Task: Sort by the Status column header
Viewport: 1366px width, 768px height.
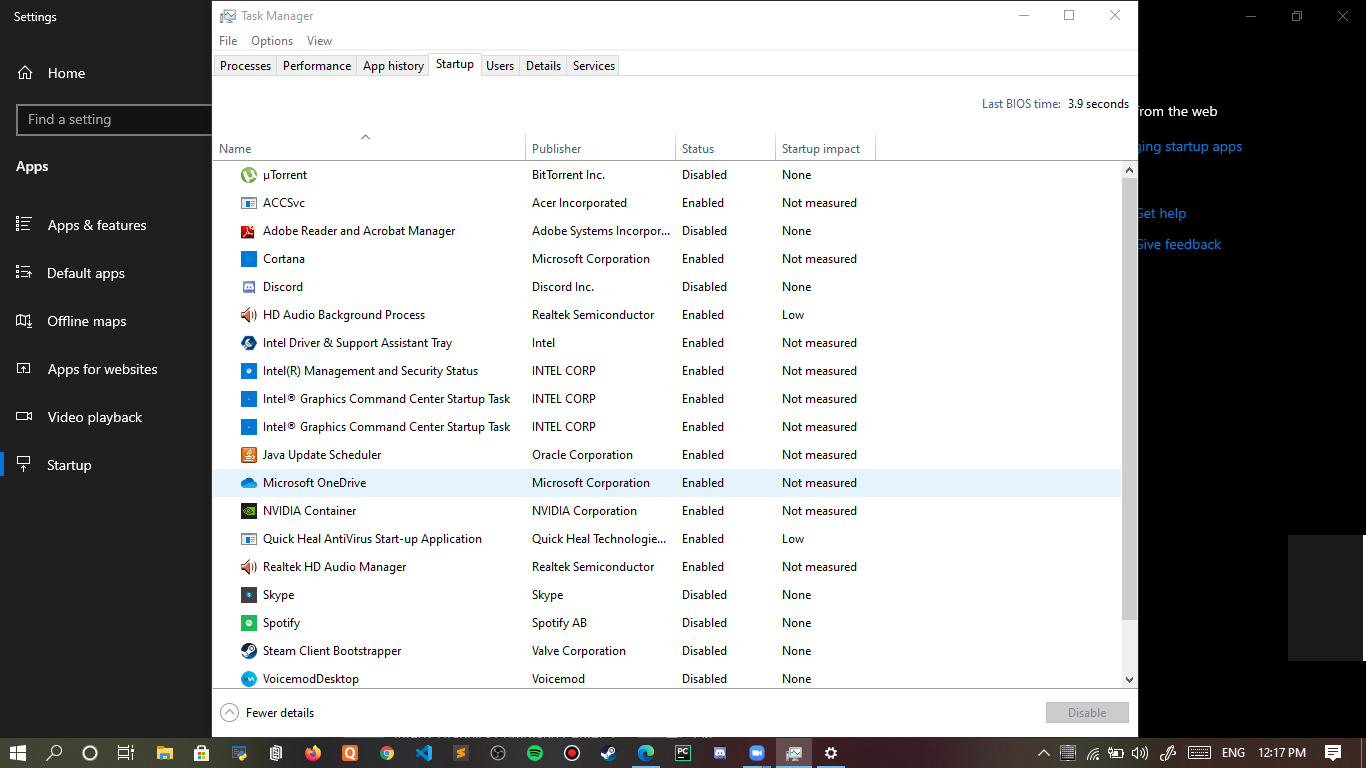Action: click(725, 149)
